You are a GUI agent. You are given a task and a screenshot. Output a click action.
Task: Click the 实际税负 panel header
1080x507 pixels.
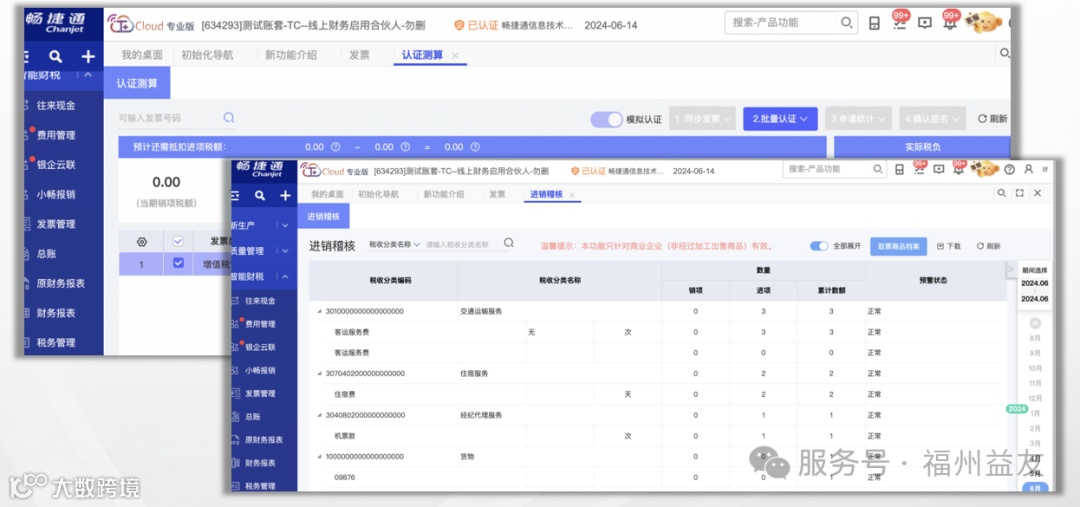(x=922, y=147)
